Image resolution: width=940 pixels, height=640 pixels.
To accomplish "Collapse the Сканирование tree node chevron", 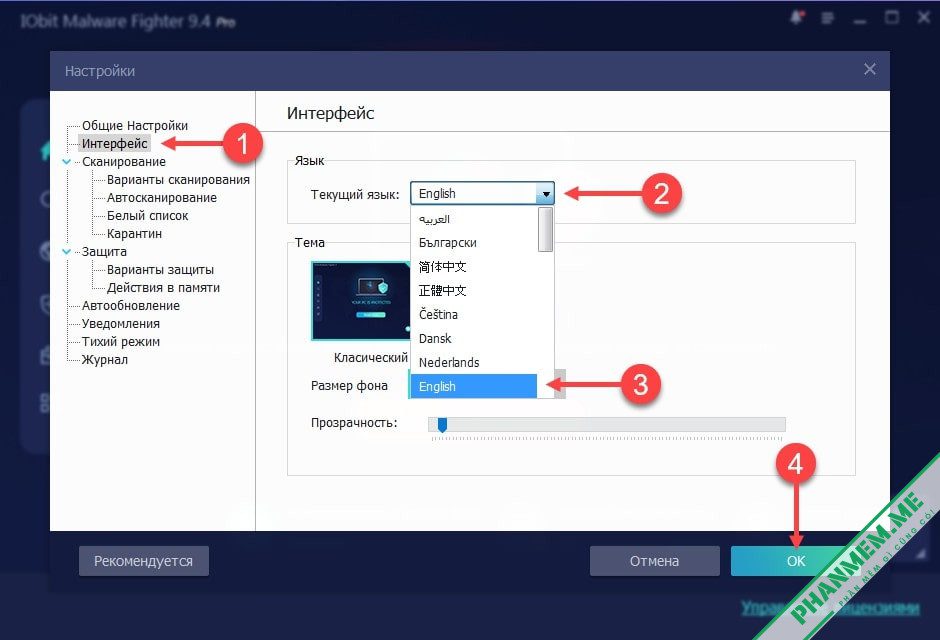I will coord(67,162).
